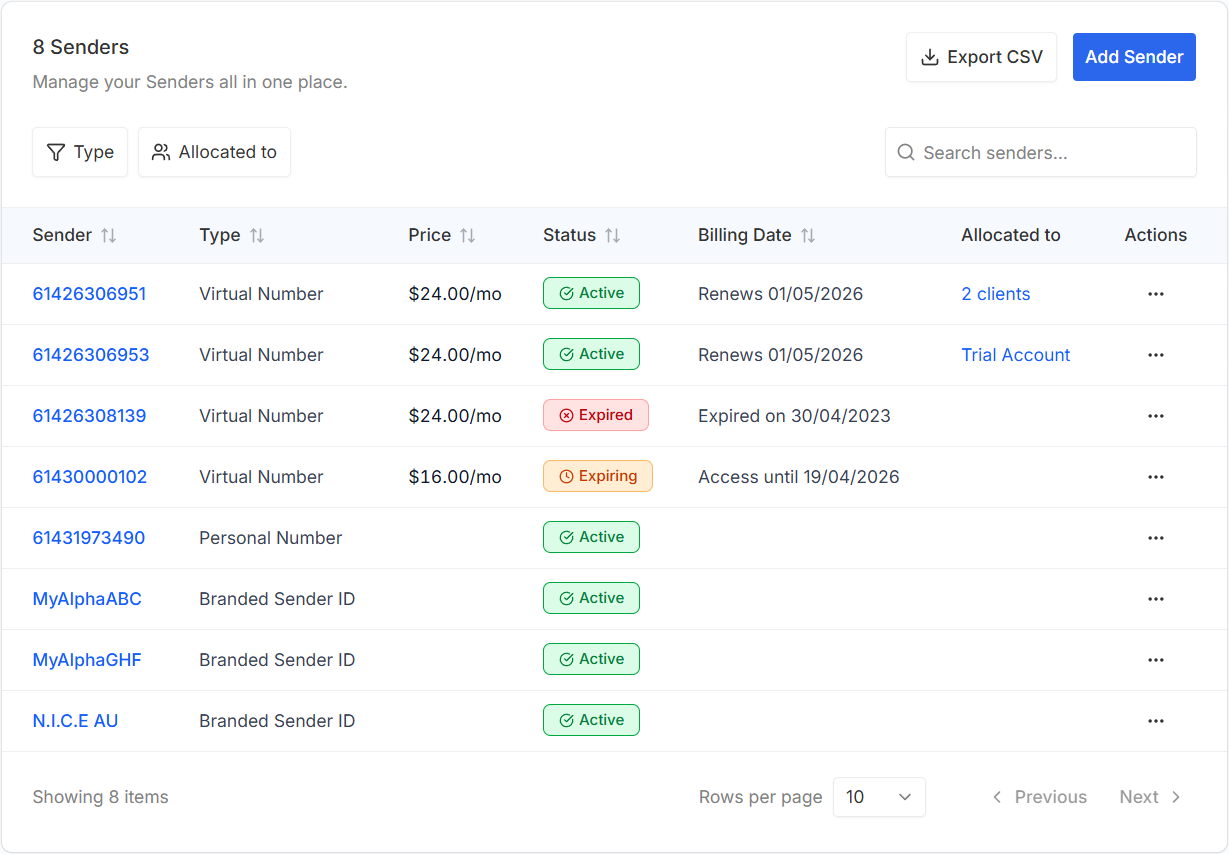
Task: Sort table by Price column
Action: (442, 235)
